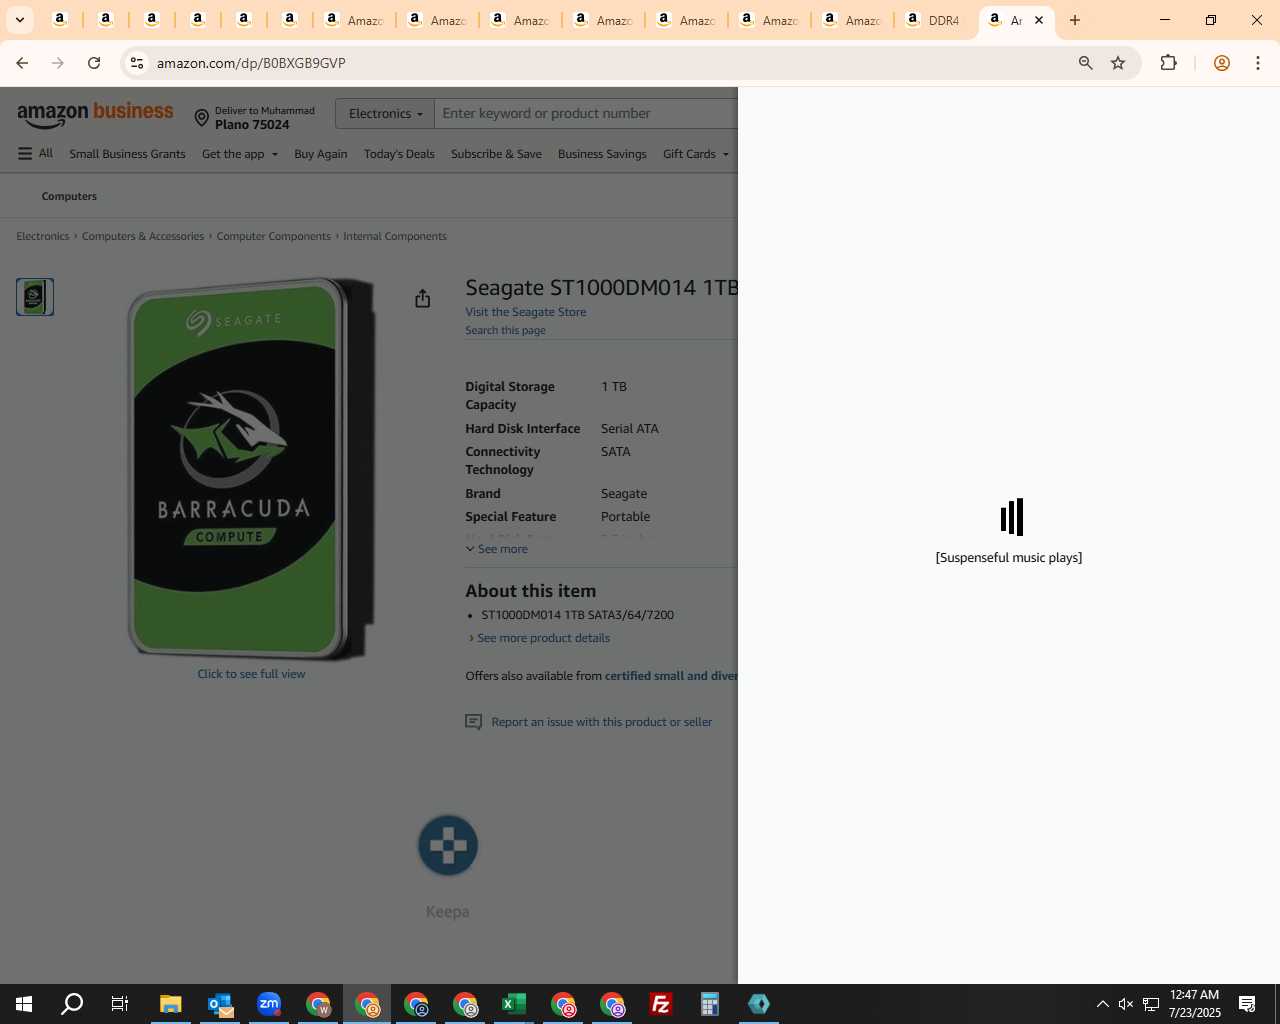Open Today's Deals

click(x=399, y=154)
